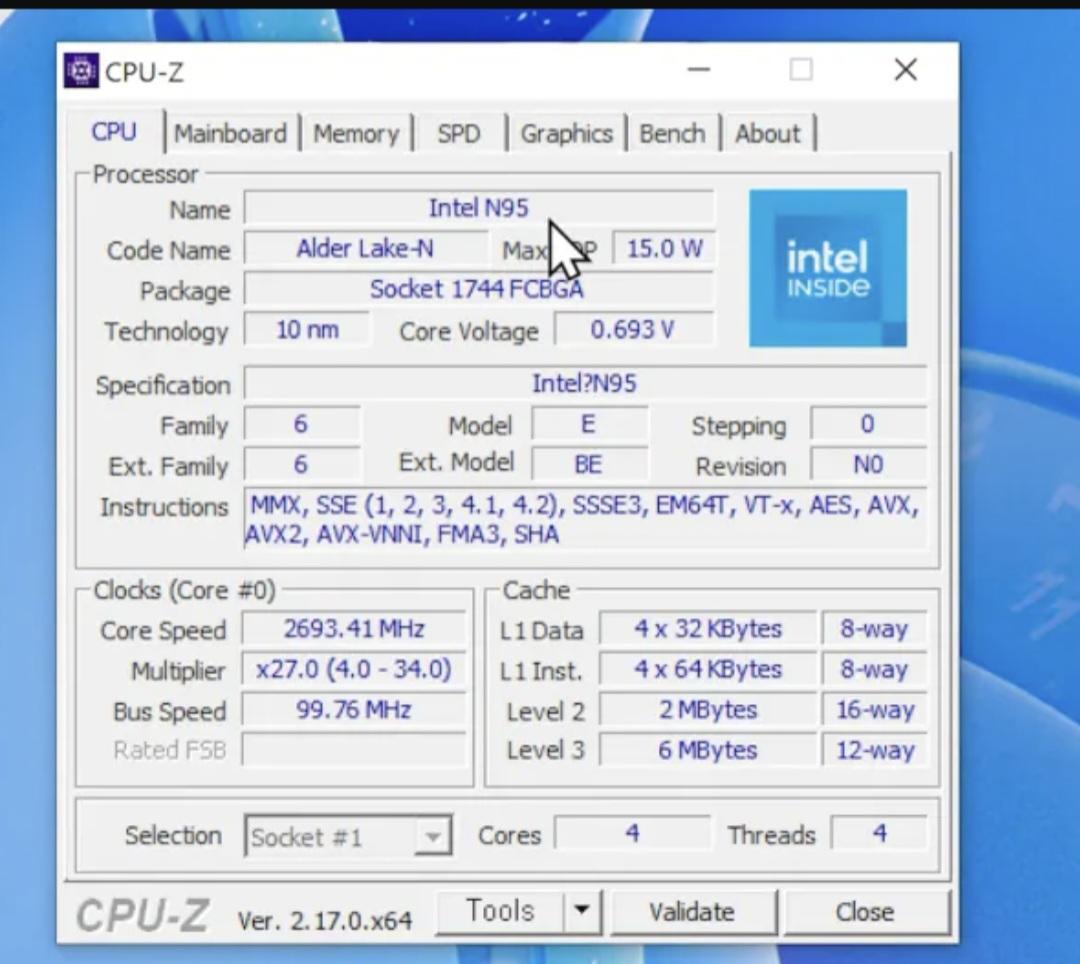This screenshot has height=964, width=1080.
Task: Click the Cores count value 4
Action: 632,834
